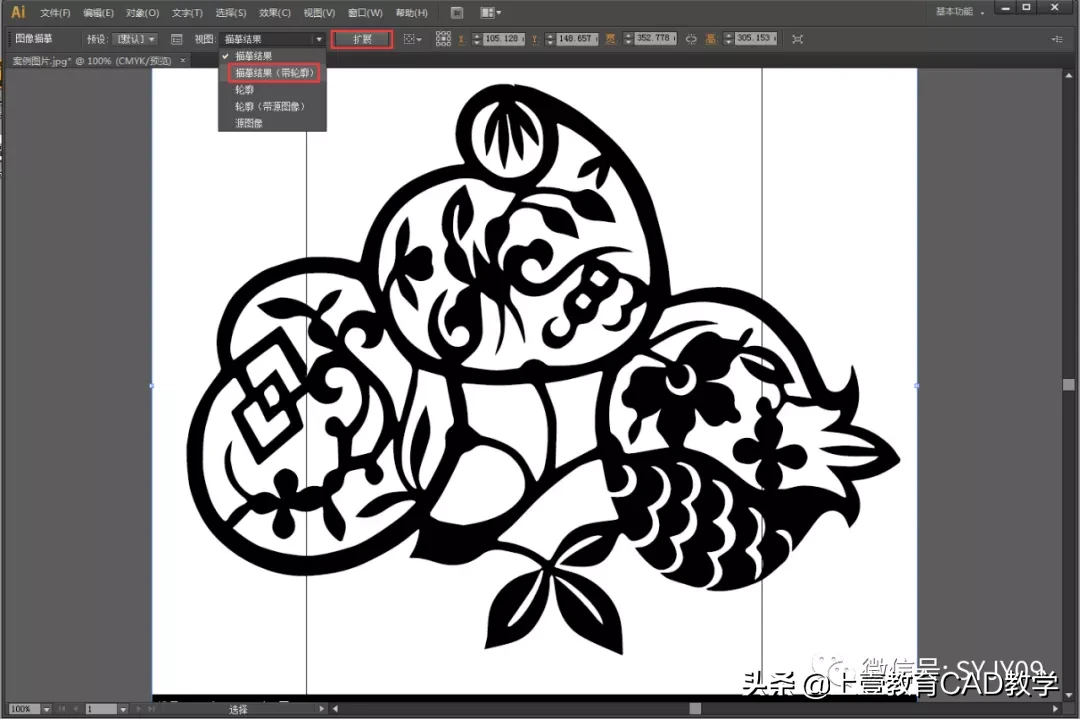This screenshot has height=719, width=1080.
Task: Click the Ai application logo
Action: (x=19, y=12)
